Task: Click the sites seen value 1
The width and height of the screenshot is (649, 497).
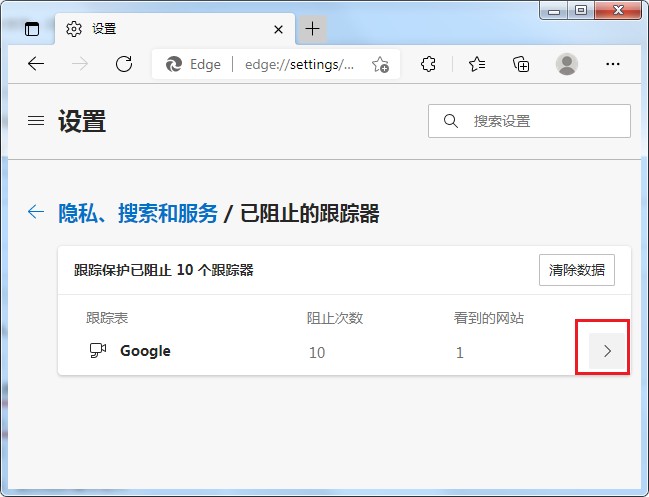Action: (x=459, y=353)
